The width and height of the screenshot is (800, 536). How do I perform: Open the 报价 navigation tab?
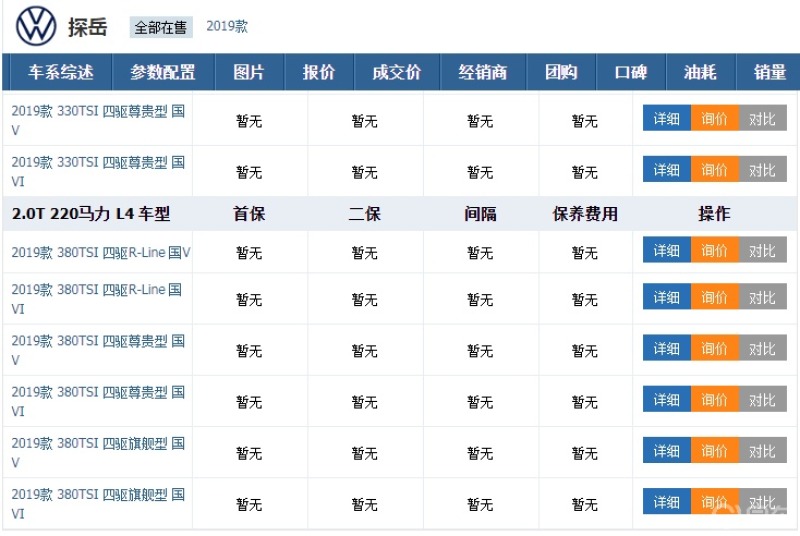319,72
